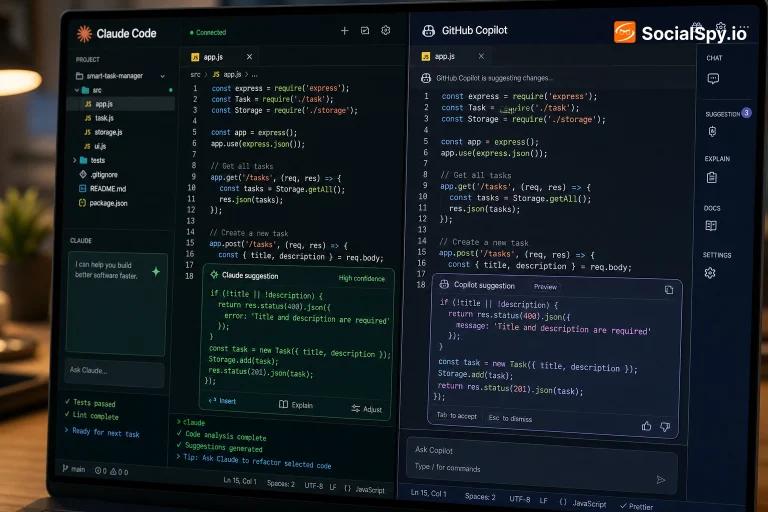Open the Docs book icon

tap(711, 225)
